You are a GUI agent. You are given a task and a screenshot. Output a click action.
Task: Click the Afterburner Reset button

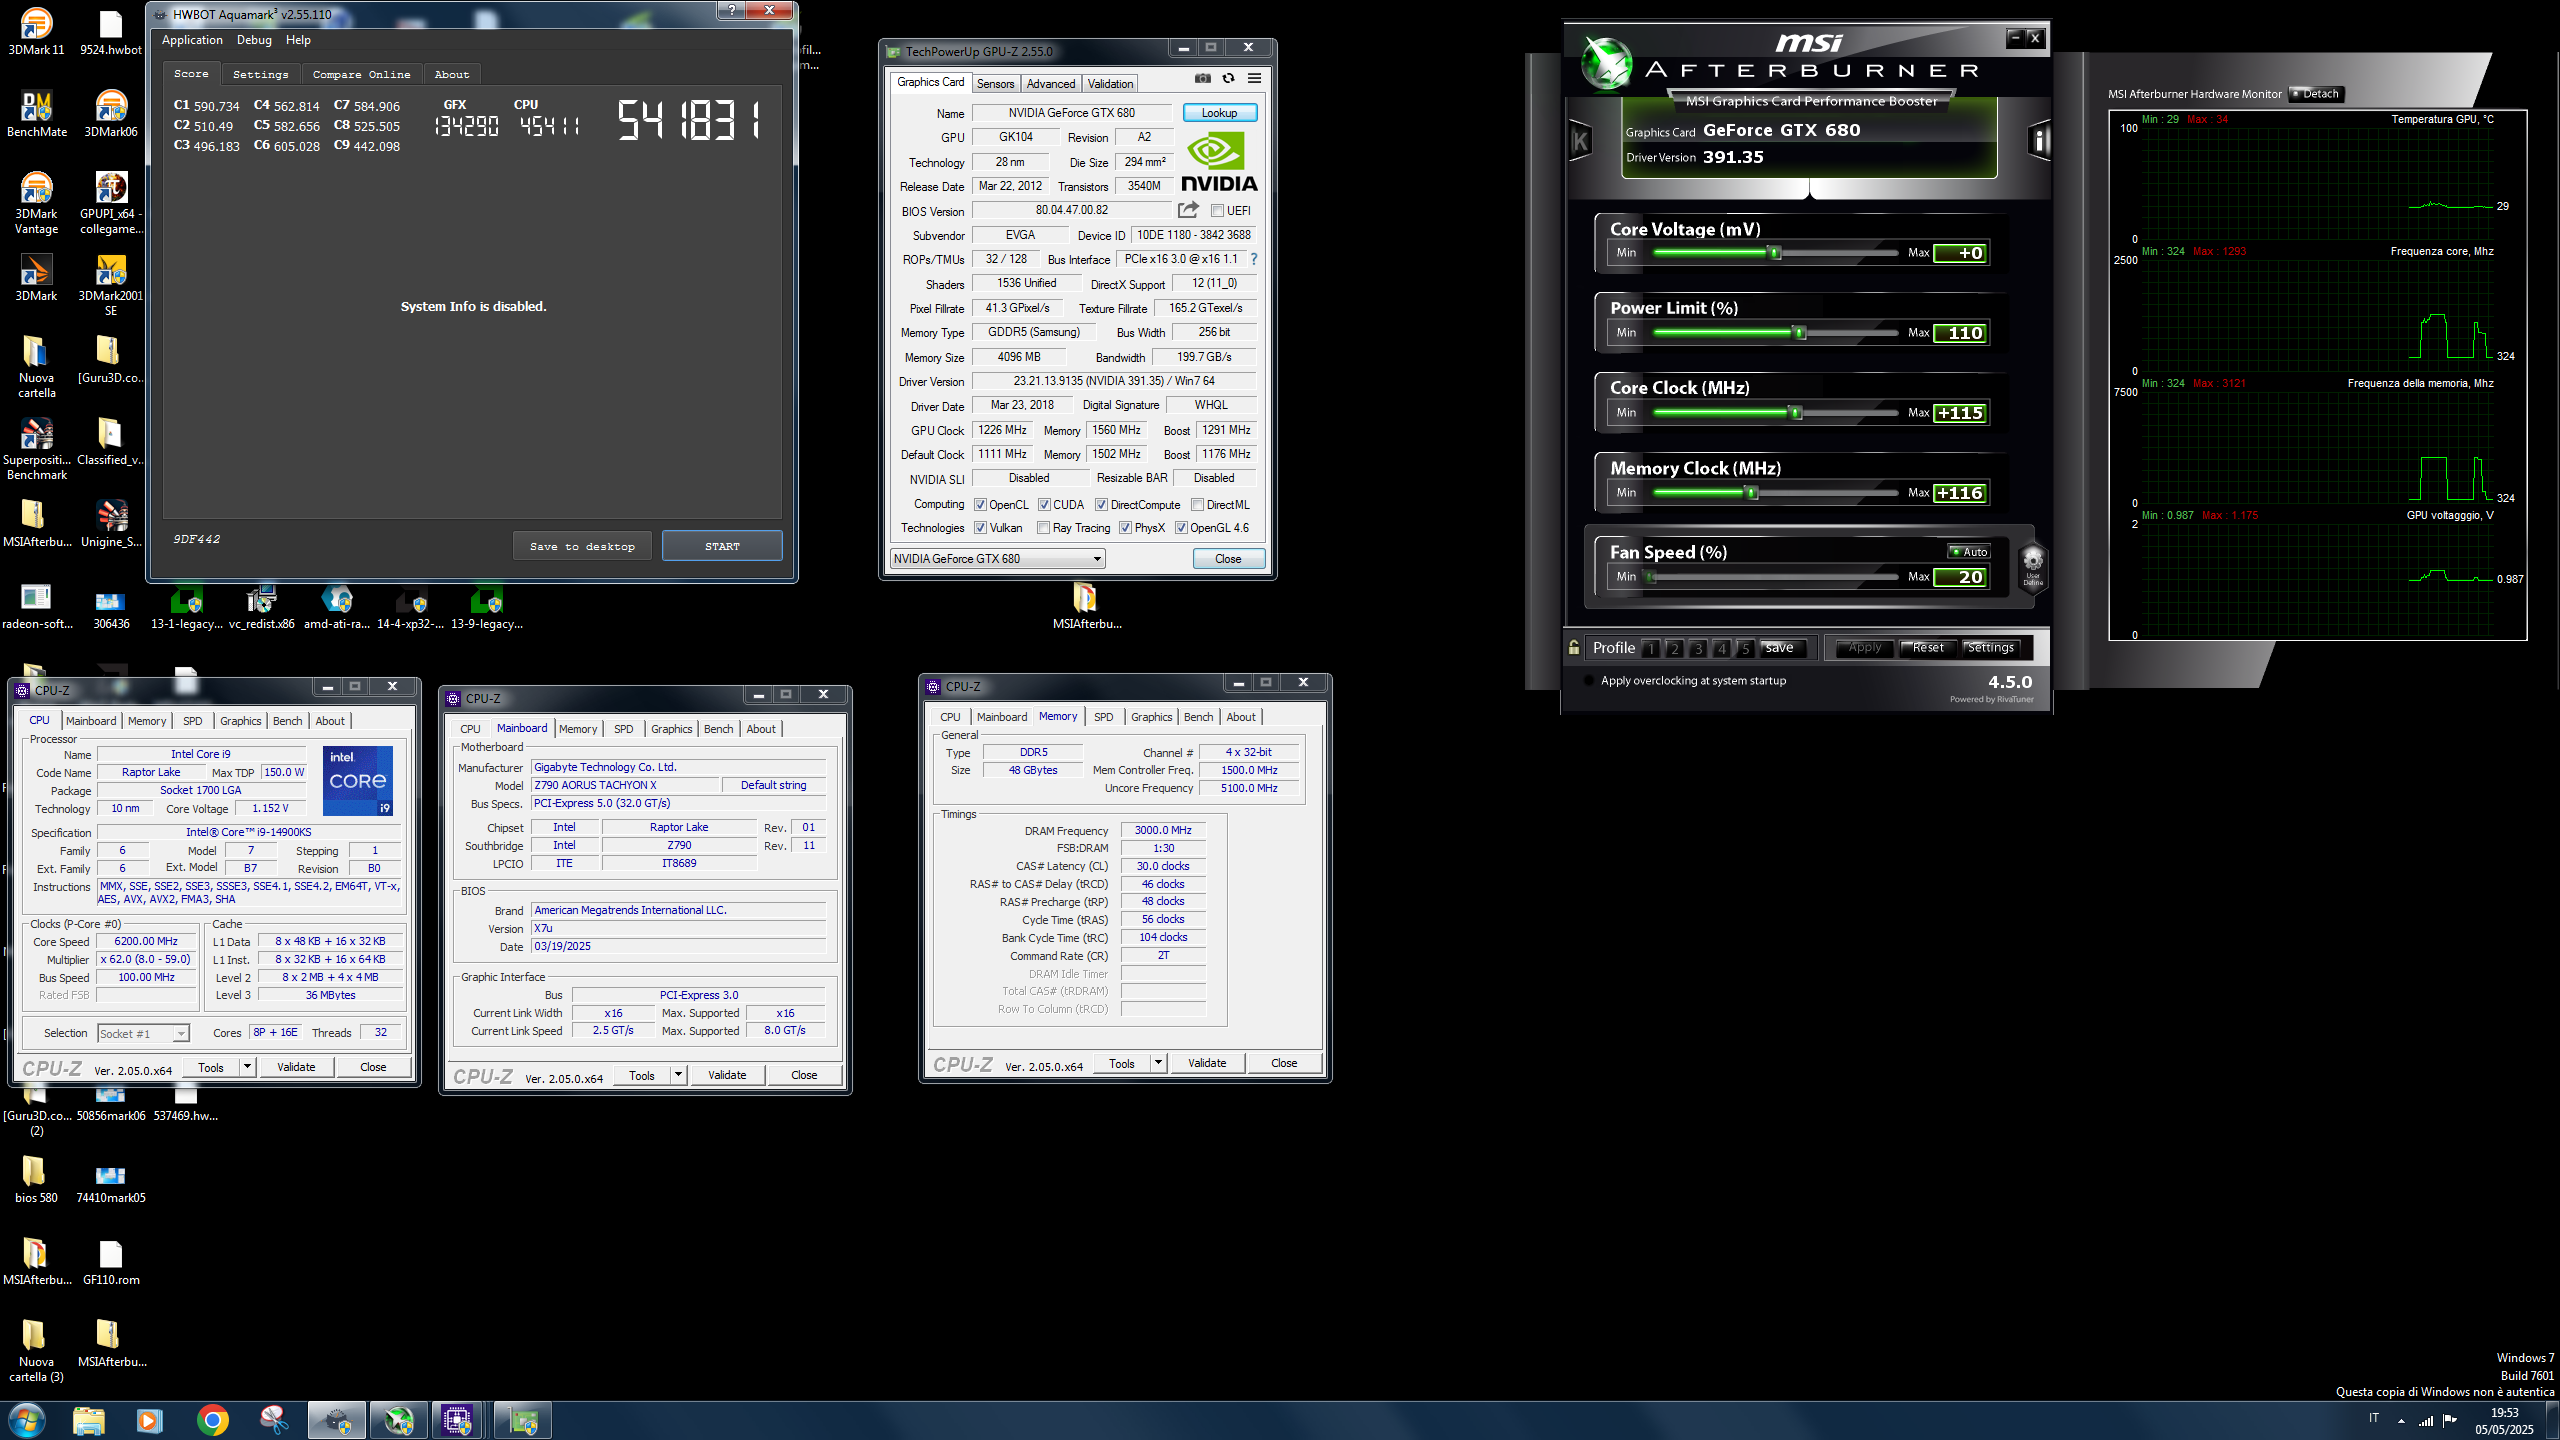coord(1927,647)
